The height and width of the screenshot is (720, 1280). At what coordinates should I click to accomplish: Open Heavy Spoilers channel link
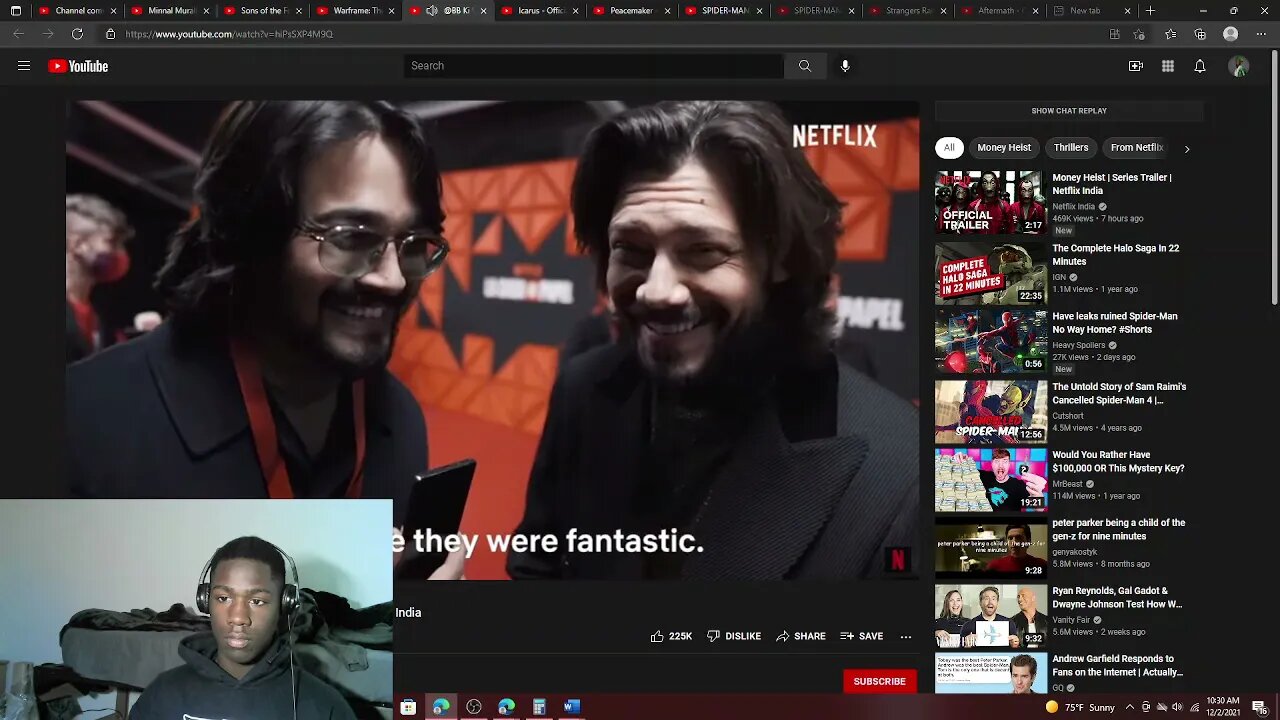point(1078,345)
